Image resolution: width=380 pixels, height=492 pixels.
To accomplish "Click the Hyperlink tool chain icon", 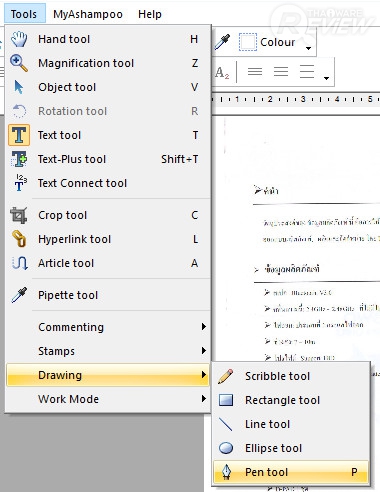I will pos(19,239).
